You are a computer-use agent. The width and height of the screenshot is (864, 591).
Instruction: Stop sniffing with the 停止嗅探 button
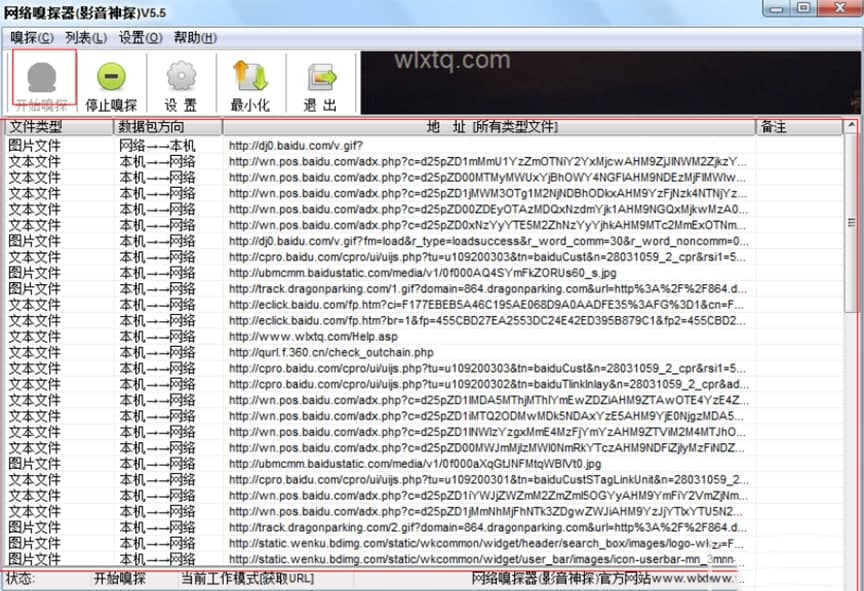[111, 84]
